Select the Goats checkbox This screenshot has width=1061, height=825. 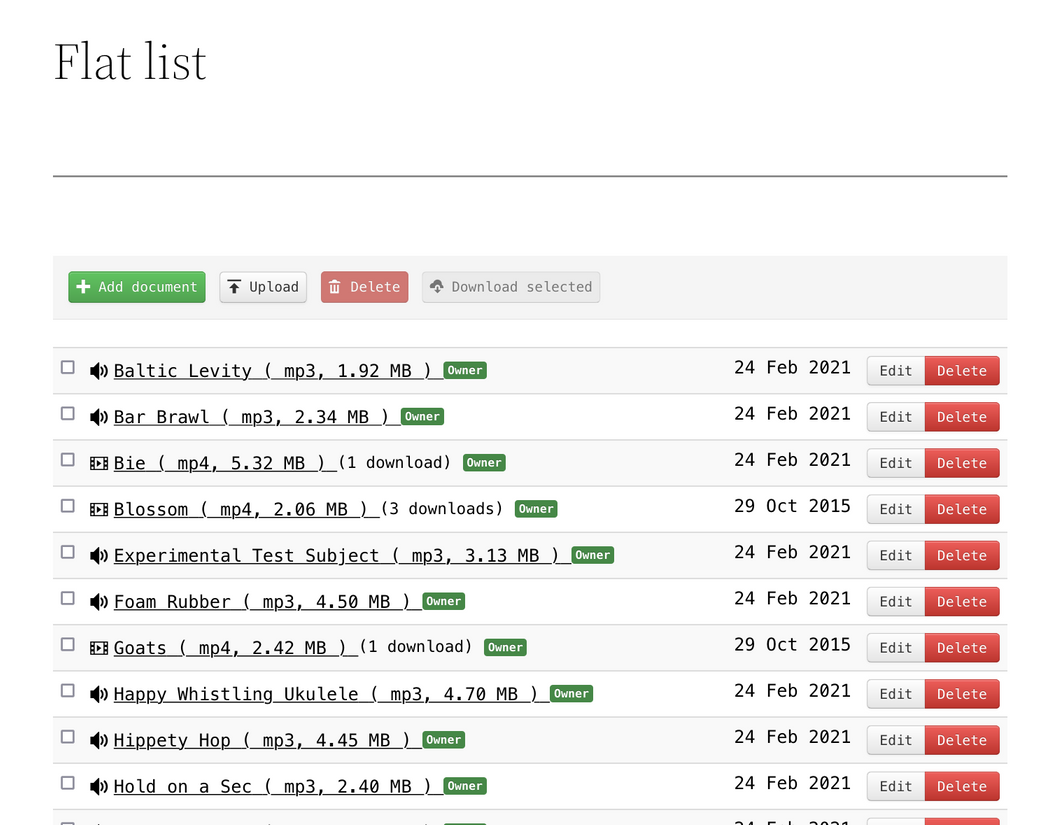(x=68, y=644)
